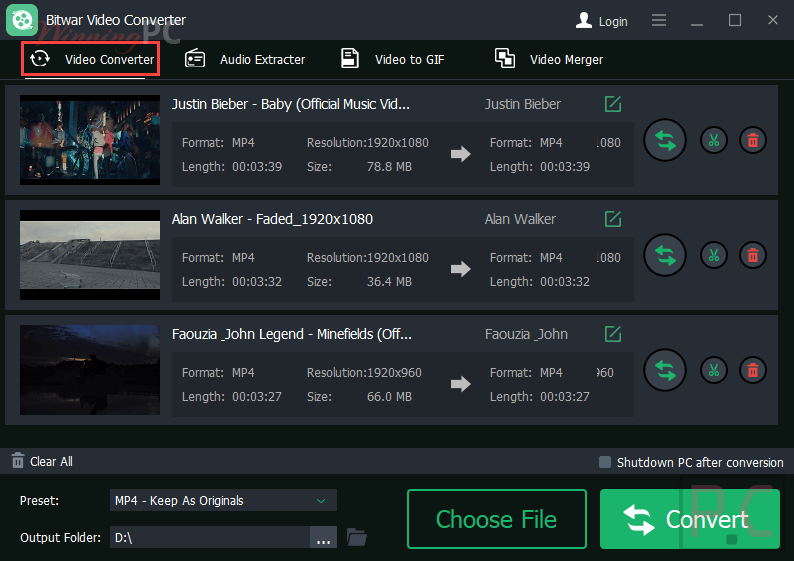Screen dimensions: 794x561
Task: Click the 78.8 MB size value
Action: pyautogui.click(x=389, y=167)
